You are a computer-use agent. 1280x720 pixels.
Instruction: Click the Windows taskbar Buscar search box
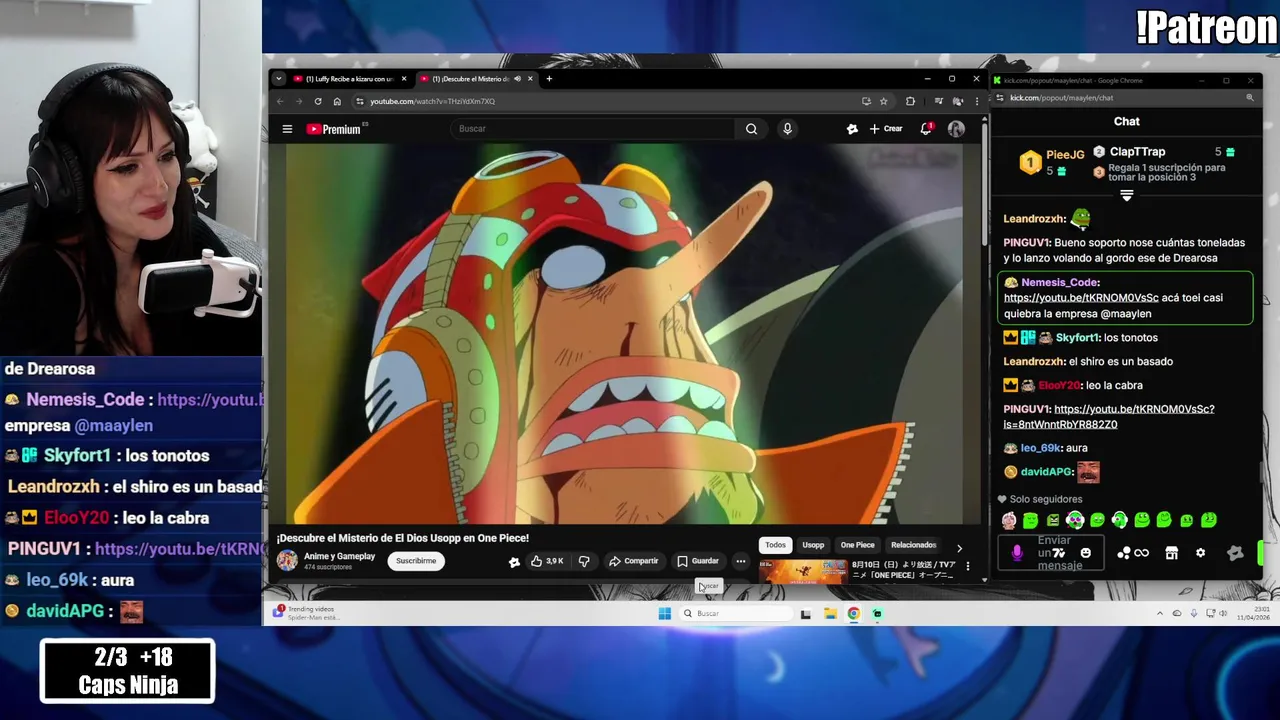point(738,614)
